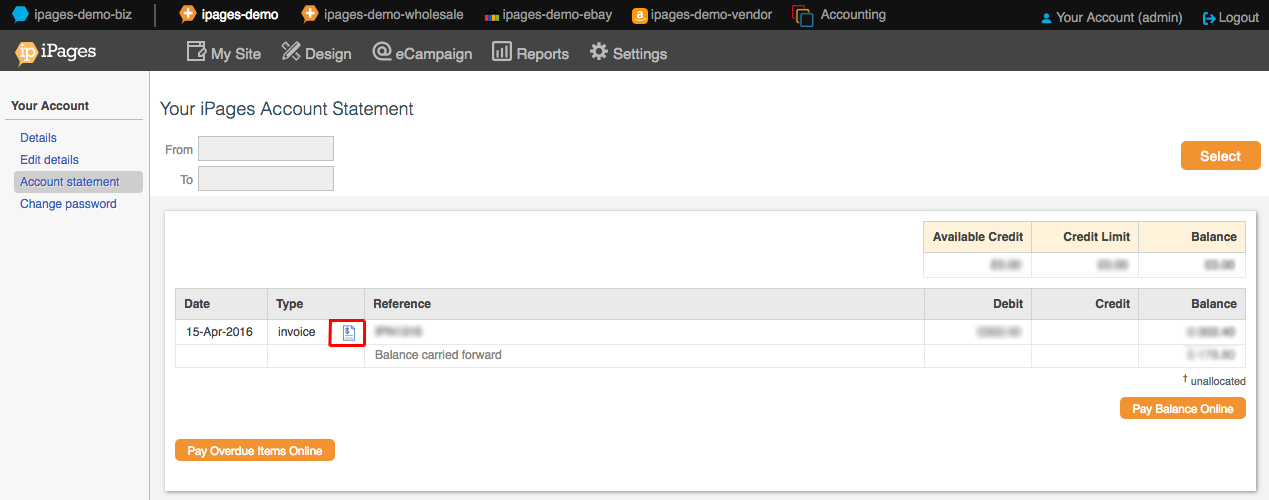Click the Design tools icon
The width and height of the screenshot is (1269, 500).
coord(291,52)
